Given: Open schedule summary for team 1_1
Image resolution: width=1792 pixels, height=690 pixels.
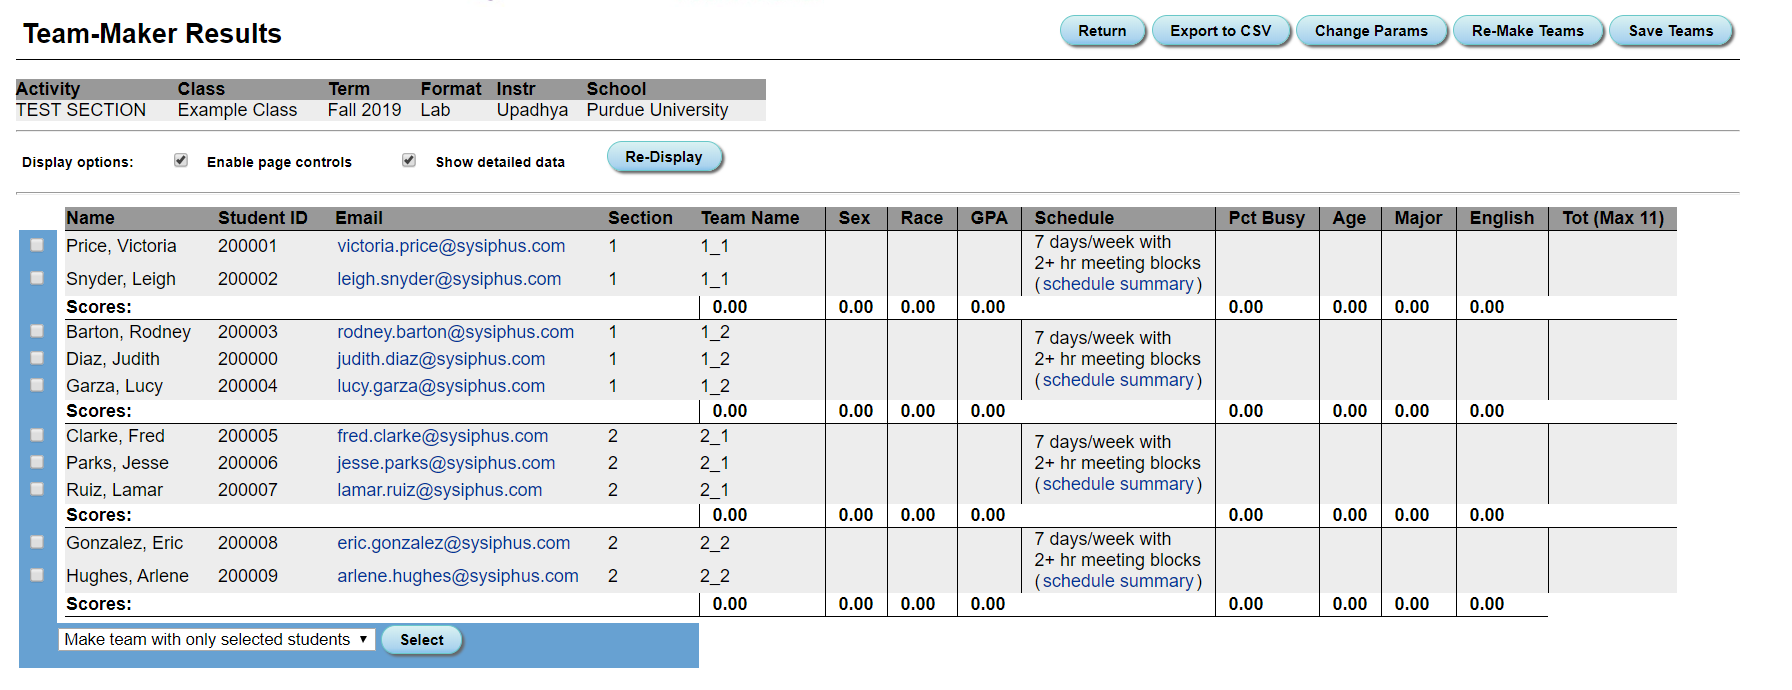Looking at the screenshot, I should pos(1118,284).
